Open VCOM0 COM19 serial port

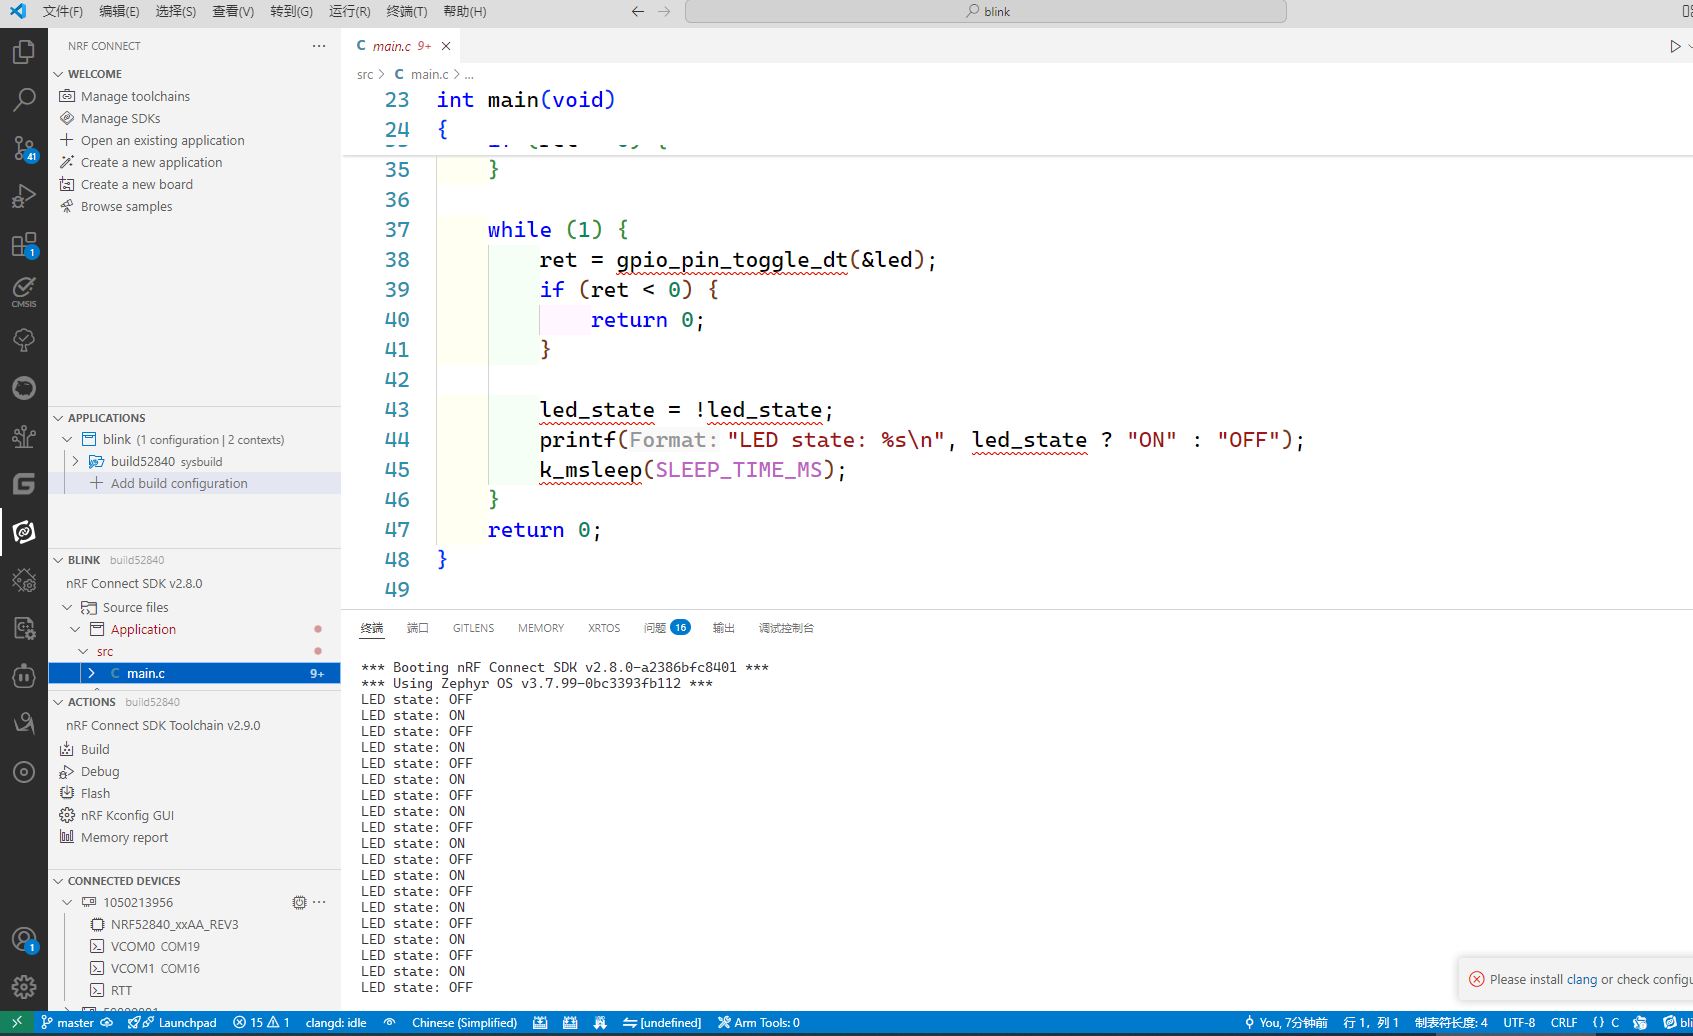pos(155,947)
